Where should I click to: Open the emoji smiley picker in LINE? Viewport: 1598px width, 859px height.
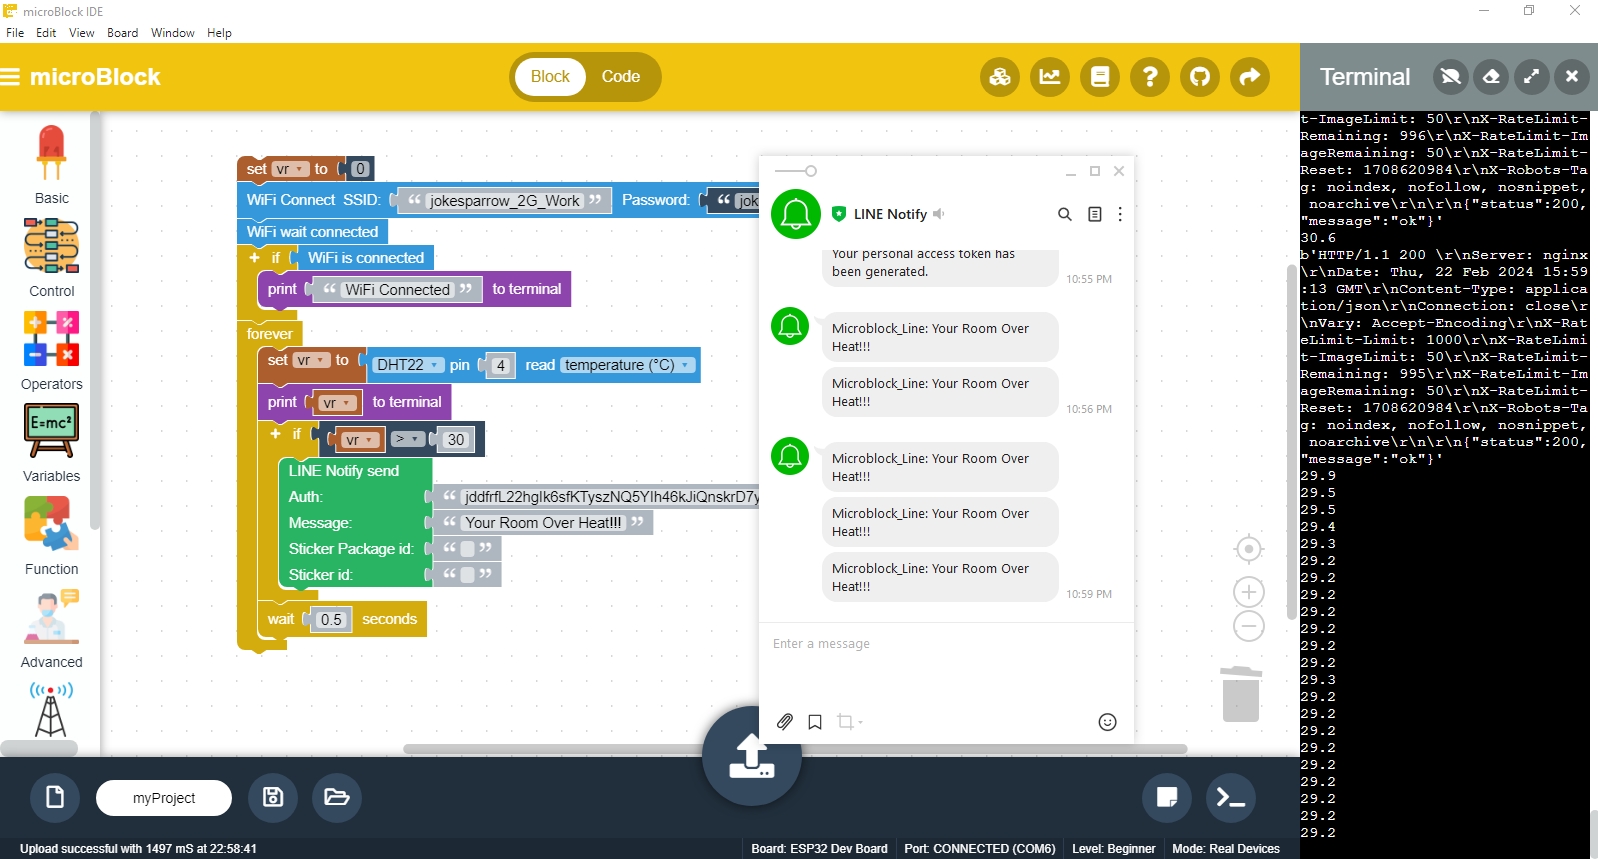coord(1107,722)
